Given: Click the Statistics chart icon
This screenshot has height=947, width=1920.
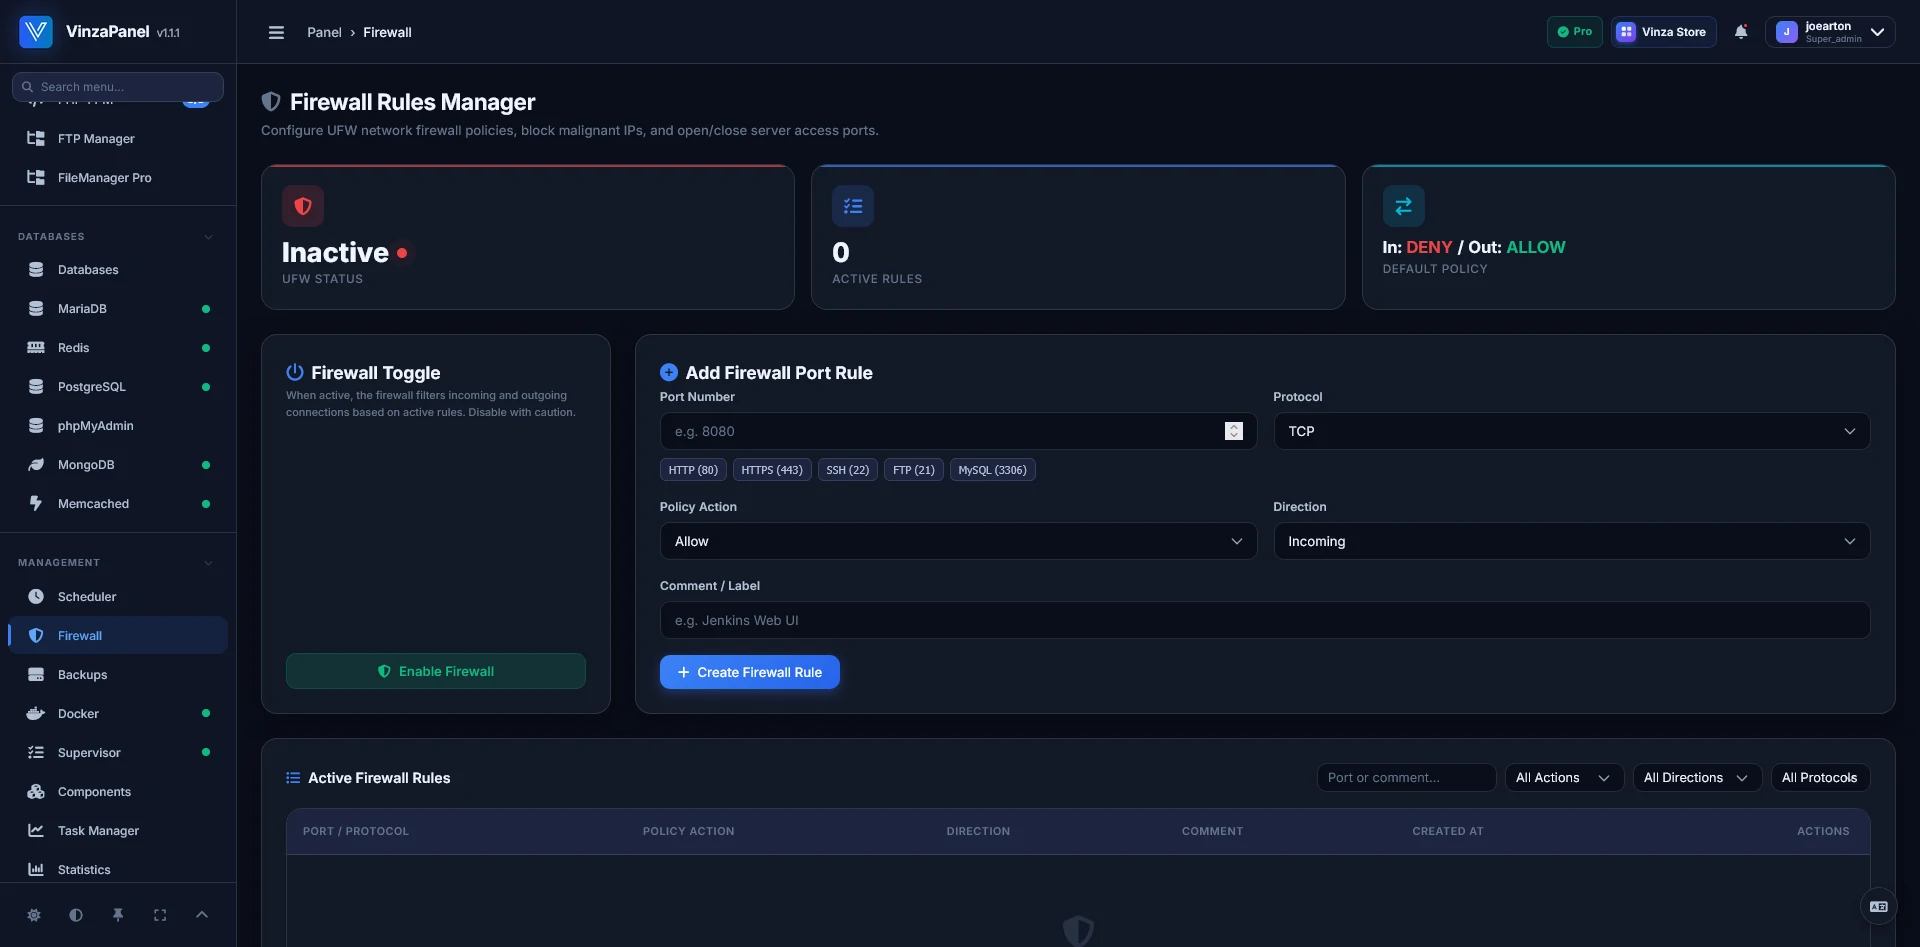Looking at the screenshot, I should click(36, 870).
